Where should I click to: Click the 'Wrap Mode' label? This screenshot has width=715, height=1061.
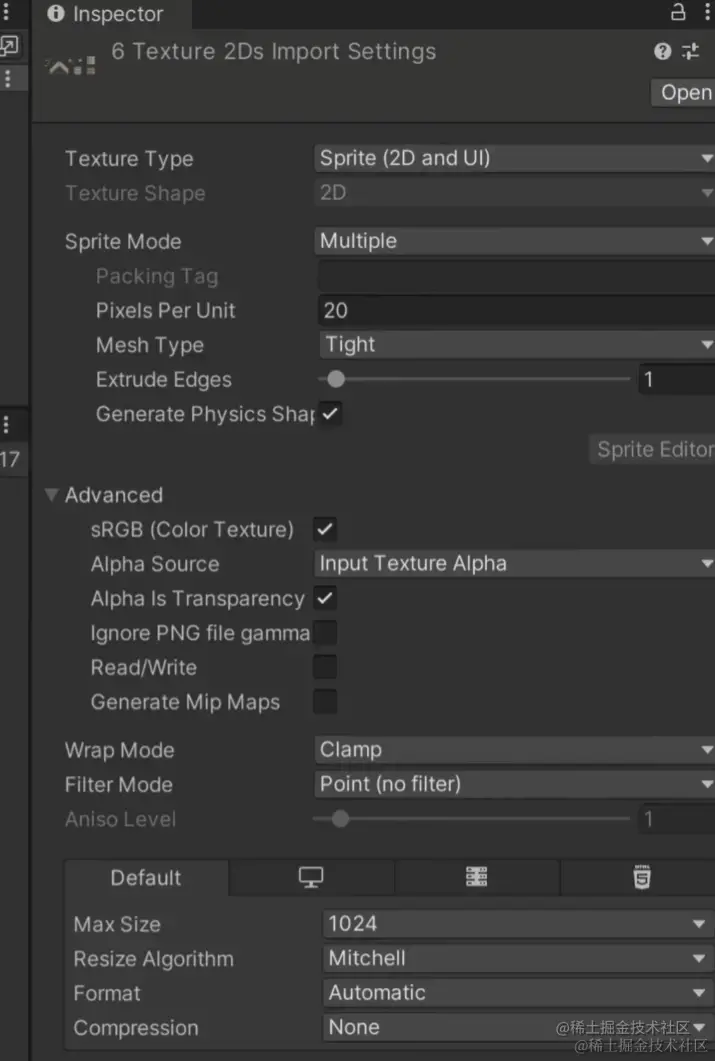[x=120, y=750]
